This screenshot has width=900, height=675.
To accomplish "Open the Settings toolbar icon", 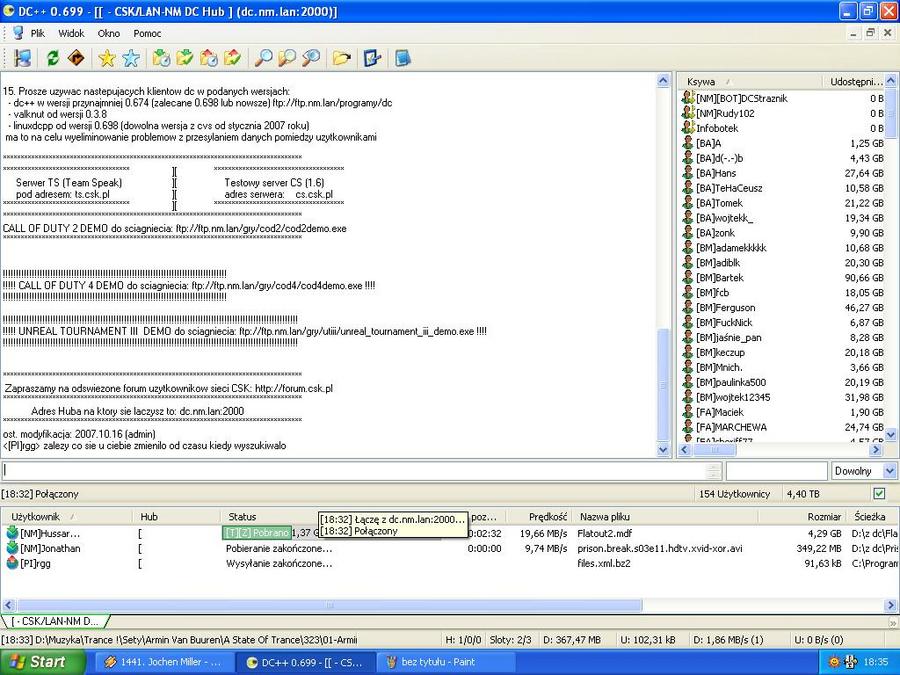I will (x=372, y=58).
